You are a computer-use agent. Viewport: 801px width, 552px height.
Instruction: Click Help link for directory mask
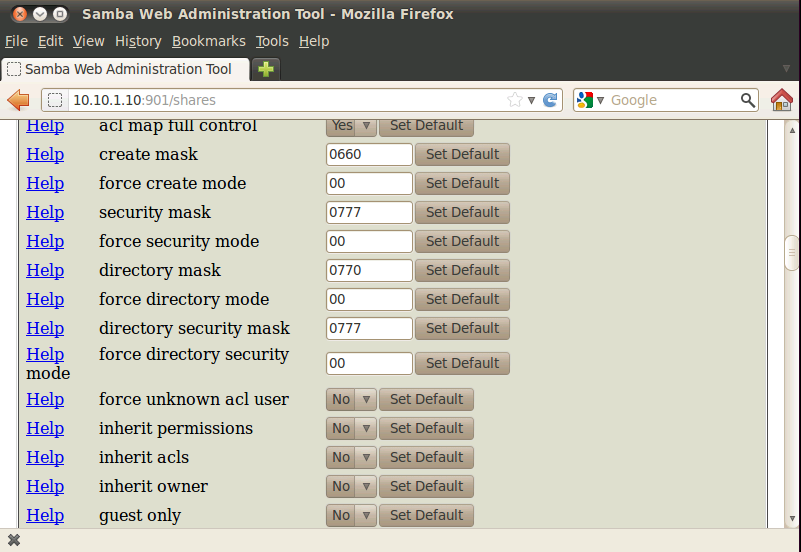pyautogui.click(x=45, y=270)
